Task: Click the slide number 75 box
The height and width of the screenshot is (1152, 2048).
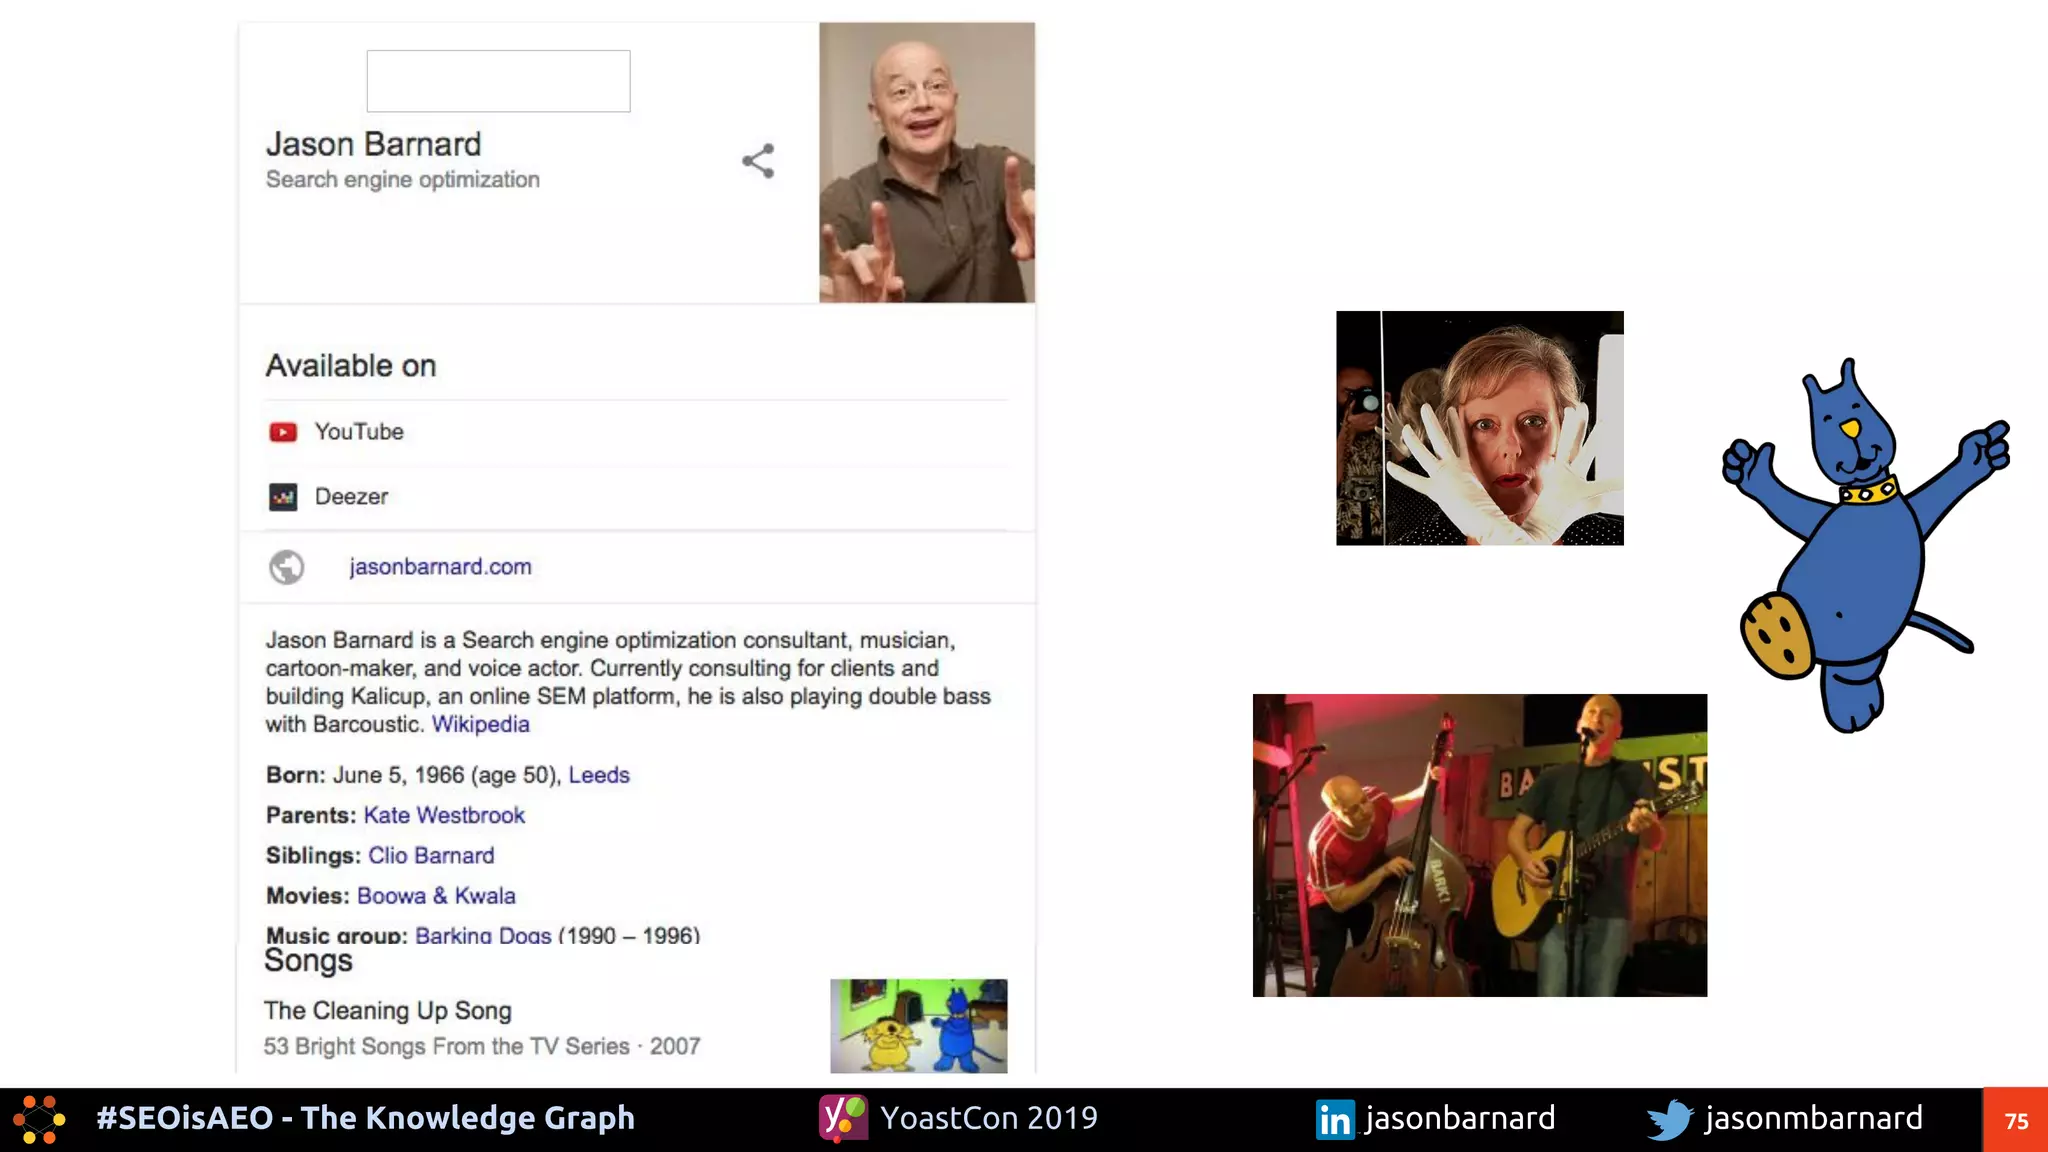Action: point(2016,1120)
